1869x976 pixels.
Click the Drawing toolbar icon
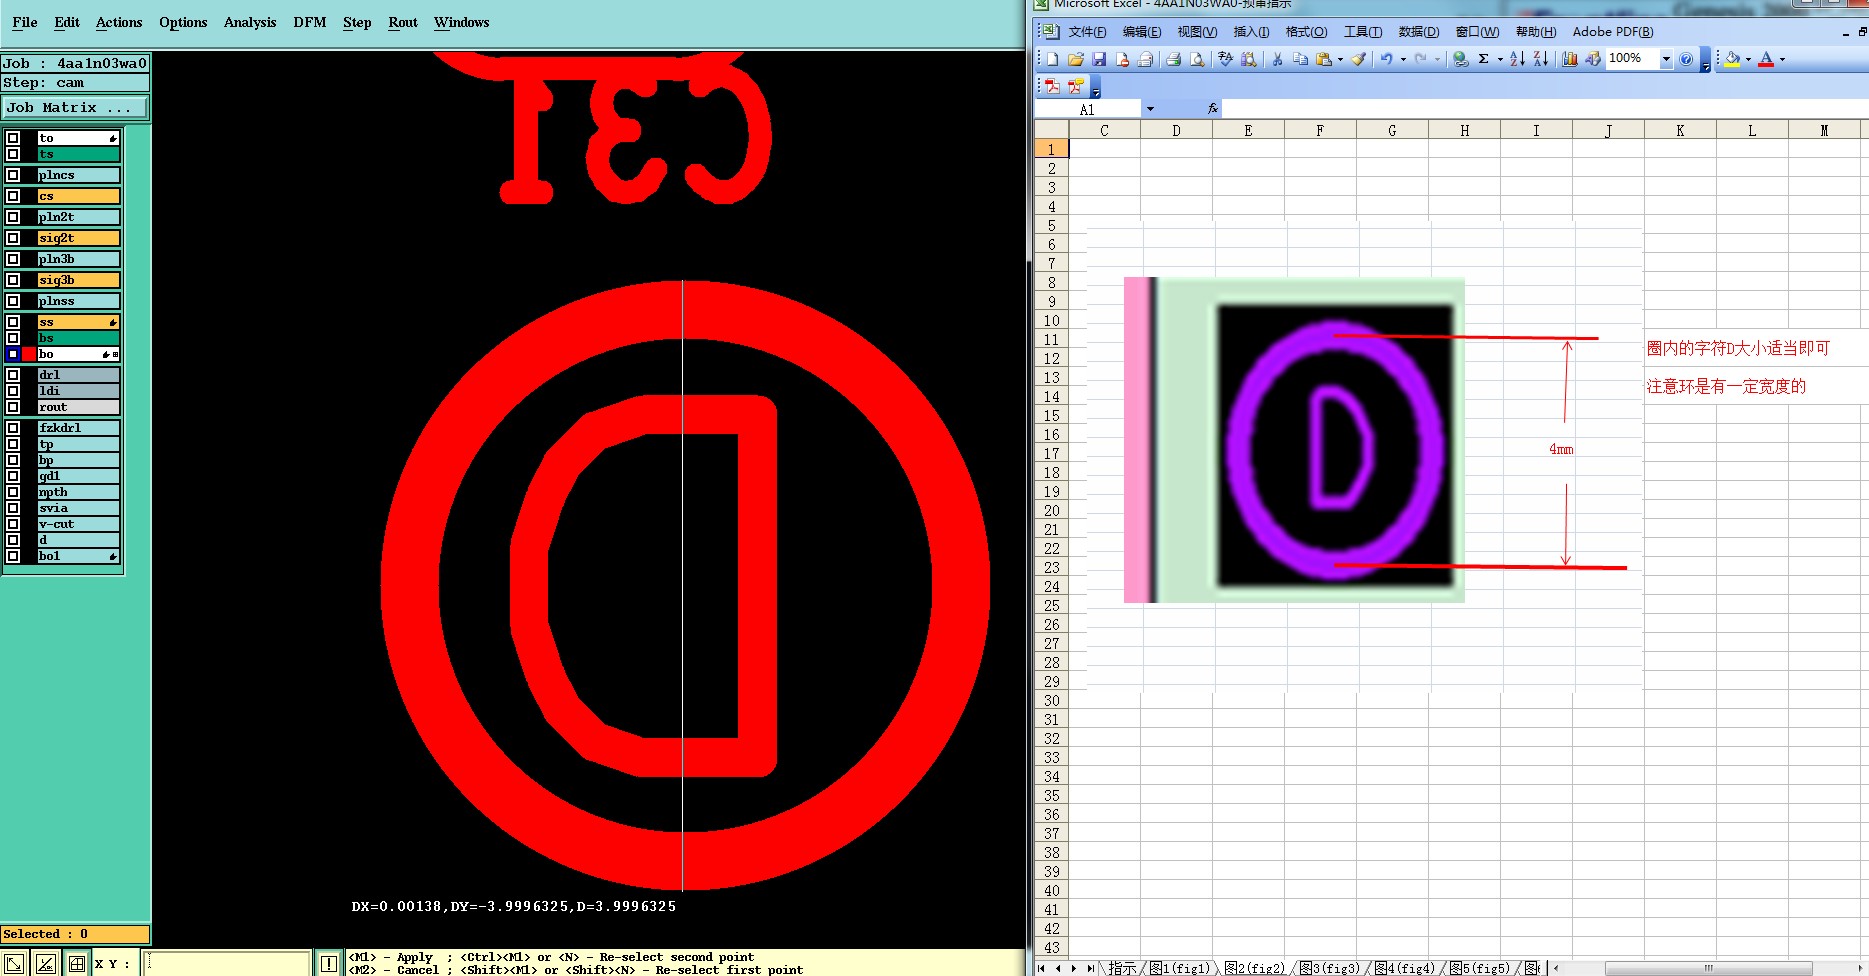pyautogui.click(x=1593, y=59)
